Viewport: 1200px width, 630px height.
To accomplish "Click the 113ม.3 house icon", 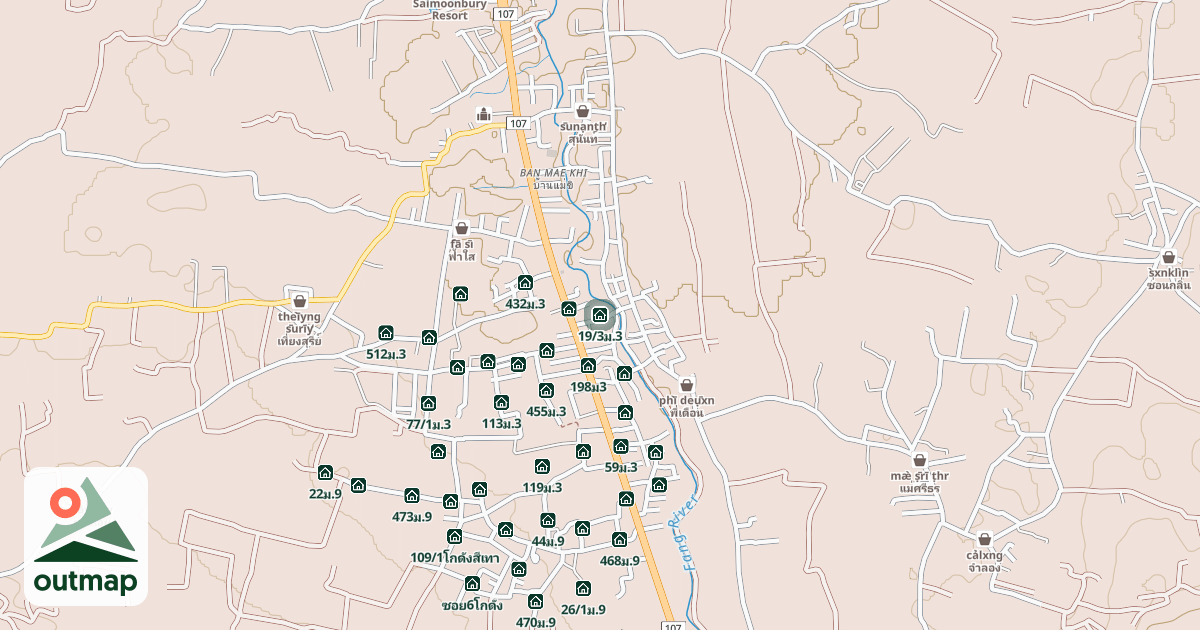I will coord(501,402).
